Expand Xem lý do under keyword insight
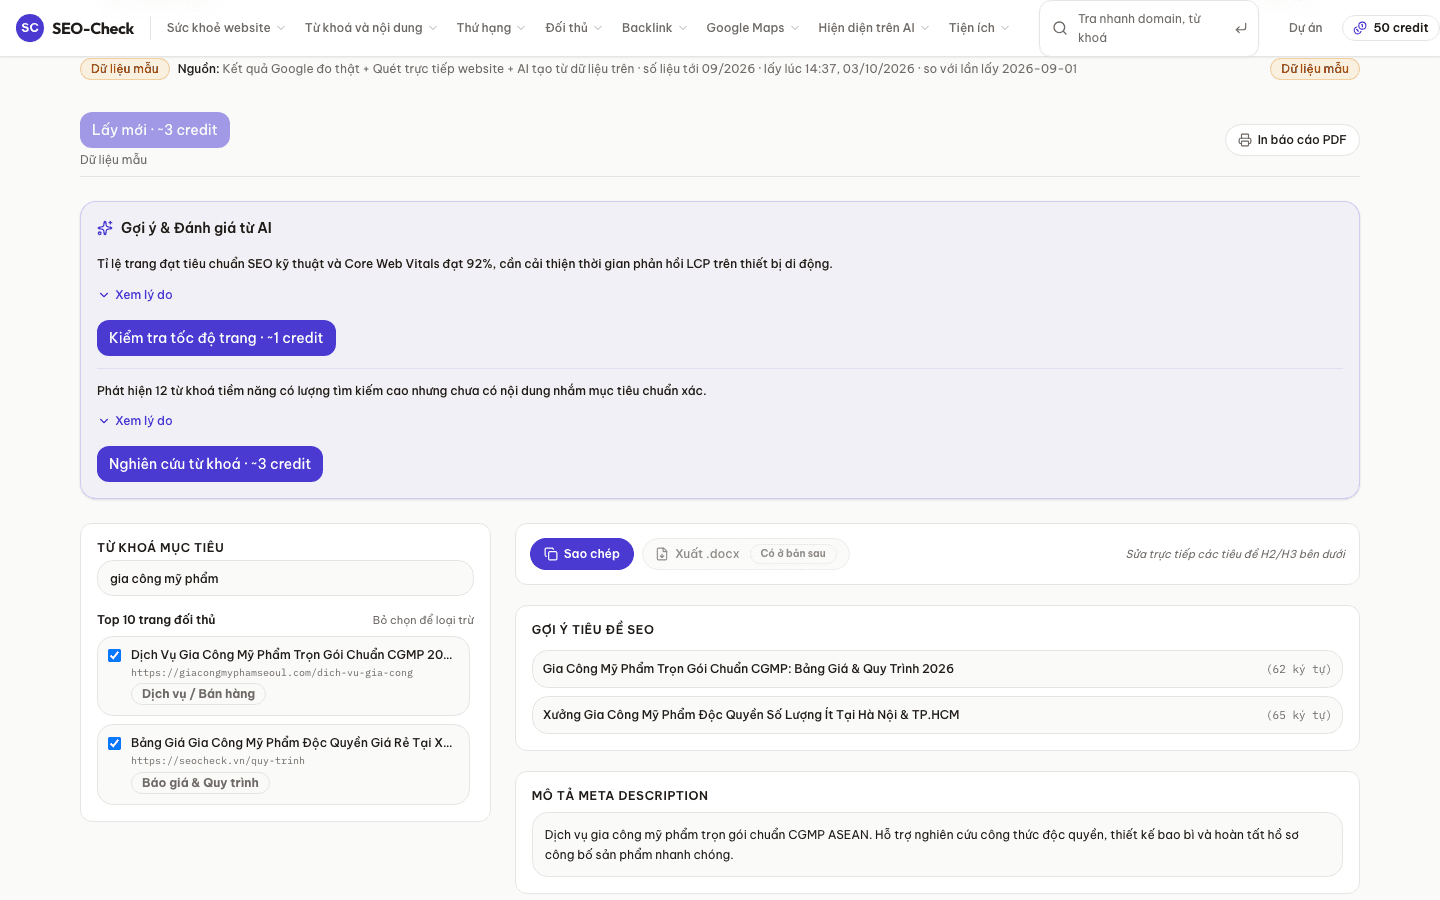 tap(136, 421)
